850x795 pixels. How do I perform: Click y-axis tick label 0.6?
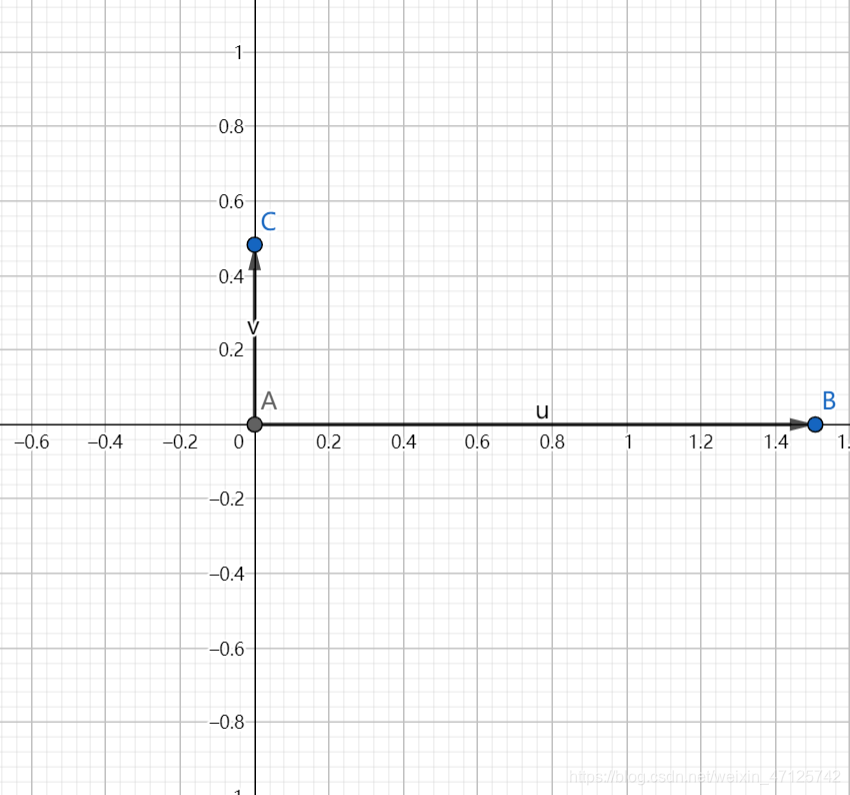[231, 202]
